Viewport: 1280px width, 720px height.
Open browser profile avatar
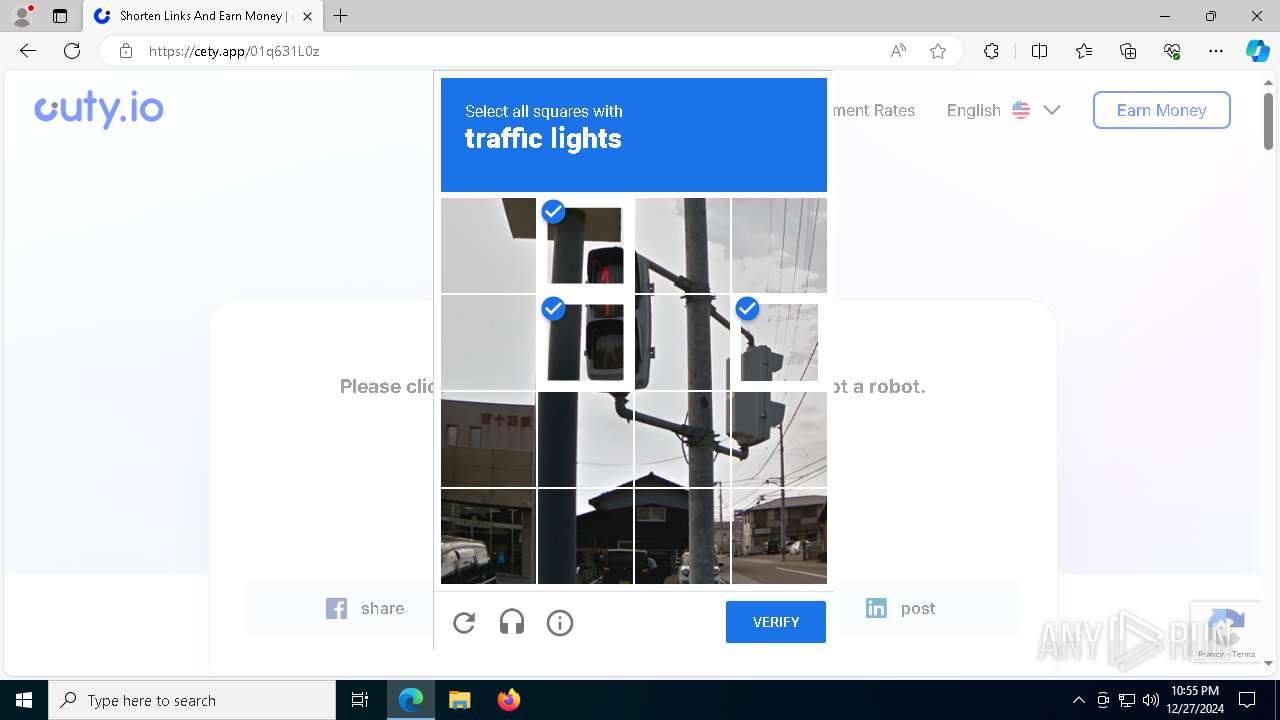coord(22,16)
